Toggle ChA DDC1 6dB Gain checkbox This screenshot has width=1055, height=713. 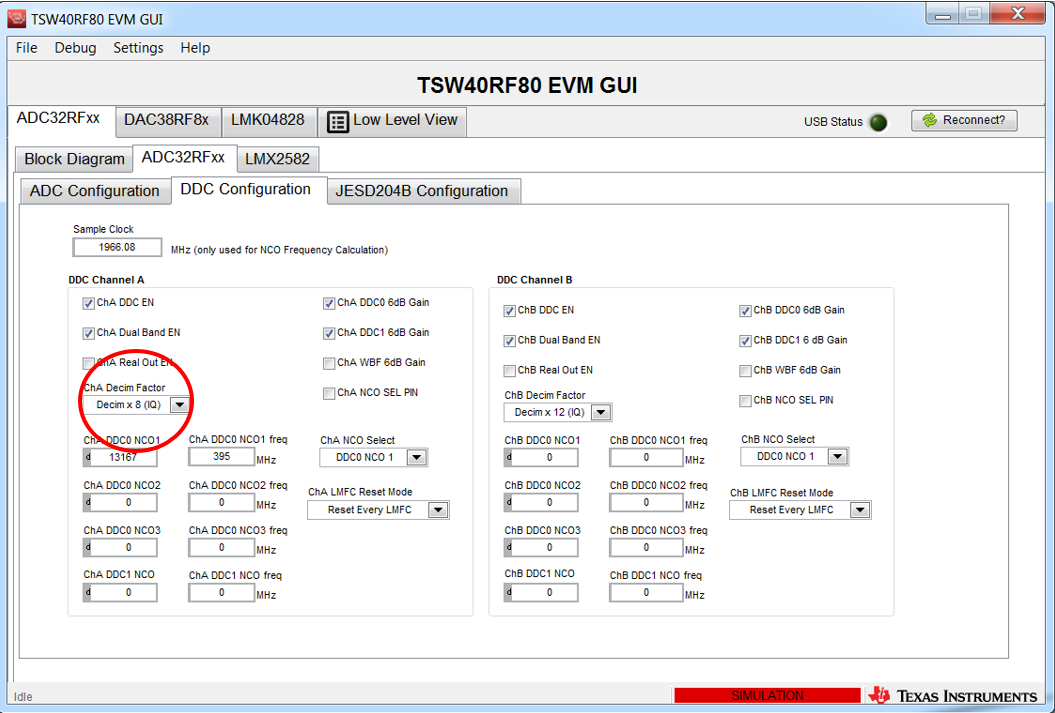[x=329, y=333]
